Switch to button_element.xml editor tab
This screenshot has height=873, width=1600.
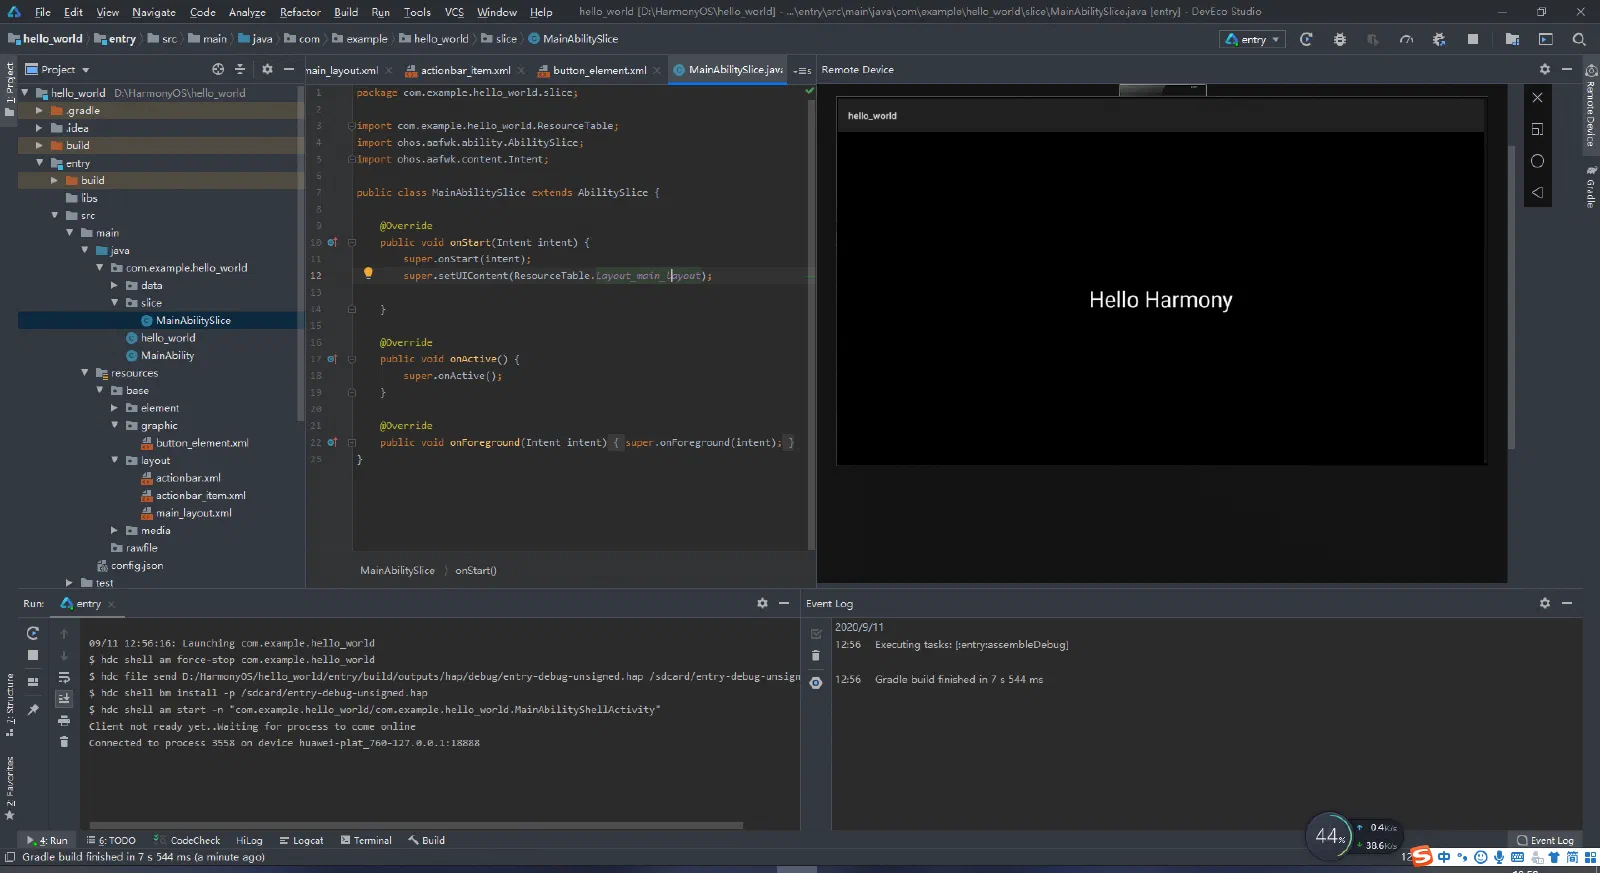(599, 70)
